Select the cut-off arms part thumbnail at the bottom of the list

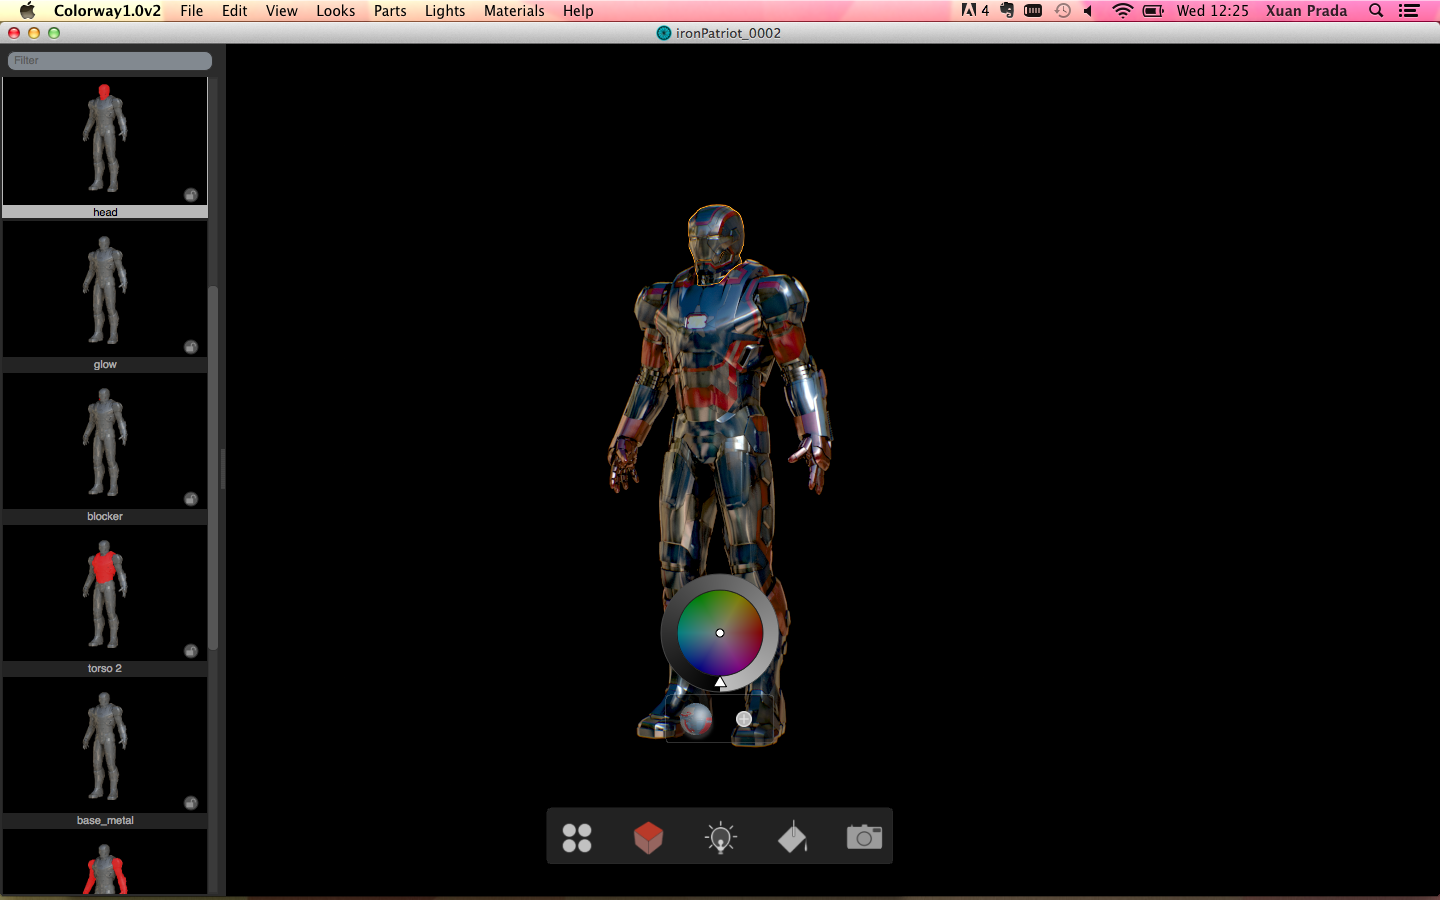point(105,862)
